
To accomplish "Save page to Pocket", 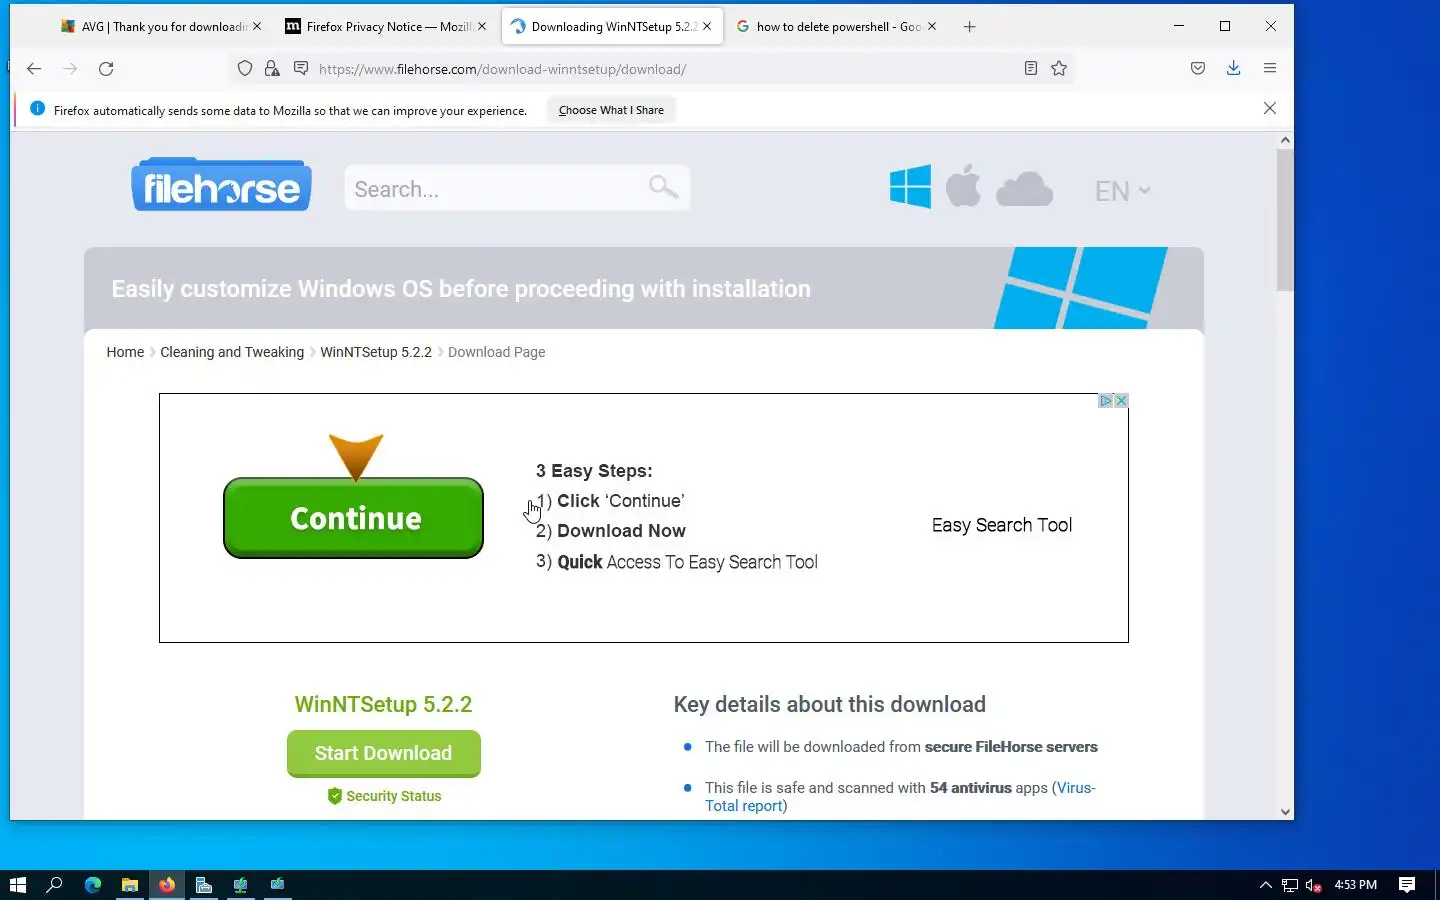I will (1198, 69).
